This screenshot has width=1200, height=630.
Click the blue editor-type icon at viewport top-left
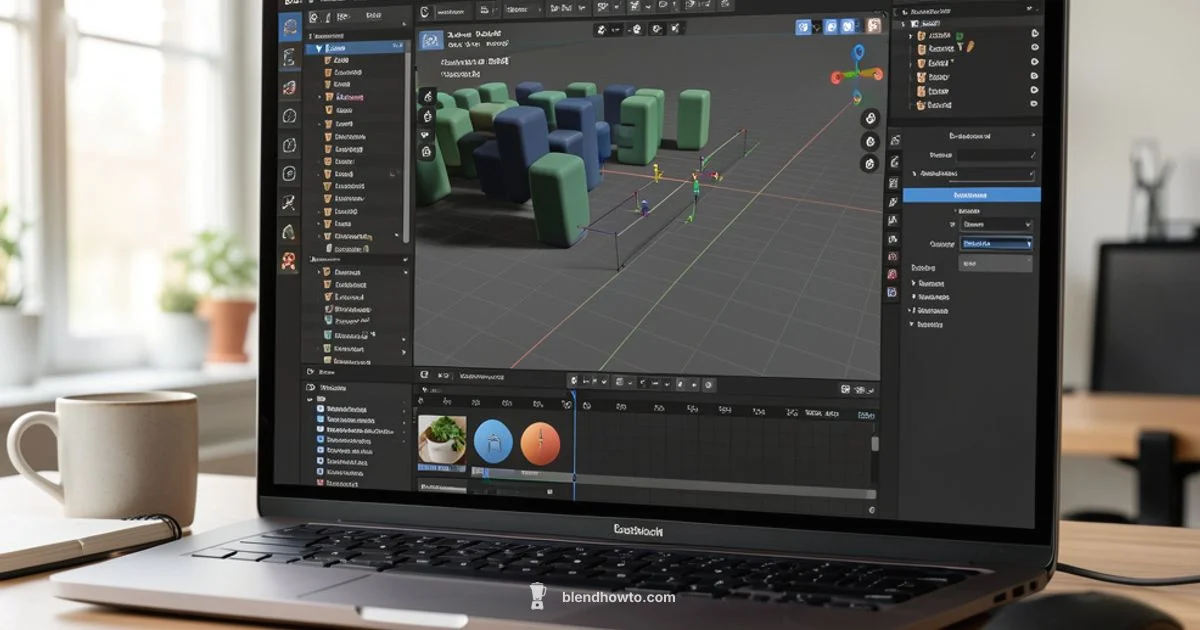point(431,41)
